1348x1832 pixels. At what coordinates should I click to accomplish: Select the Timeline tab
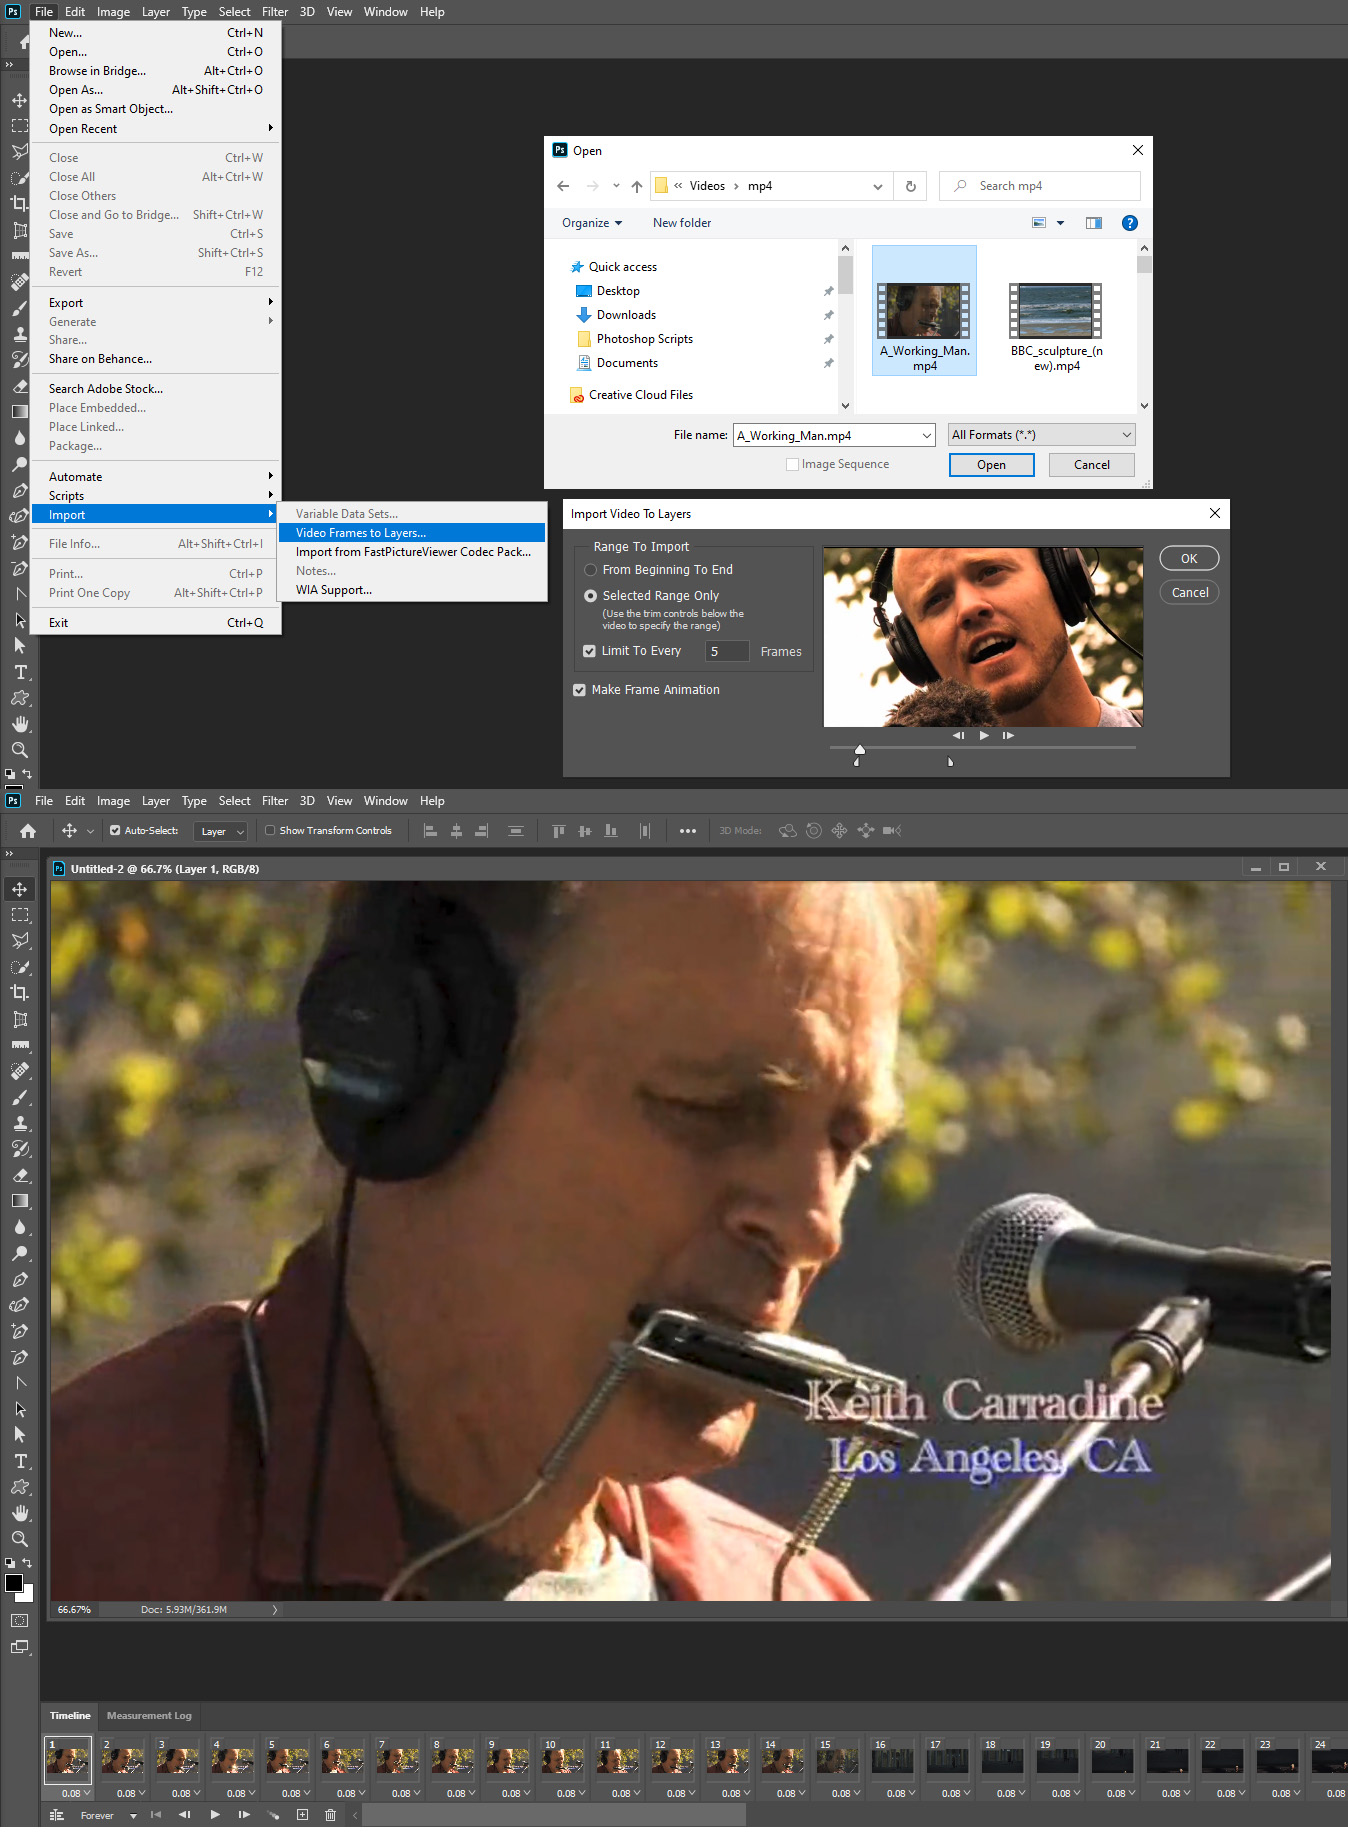(70, 1716)
